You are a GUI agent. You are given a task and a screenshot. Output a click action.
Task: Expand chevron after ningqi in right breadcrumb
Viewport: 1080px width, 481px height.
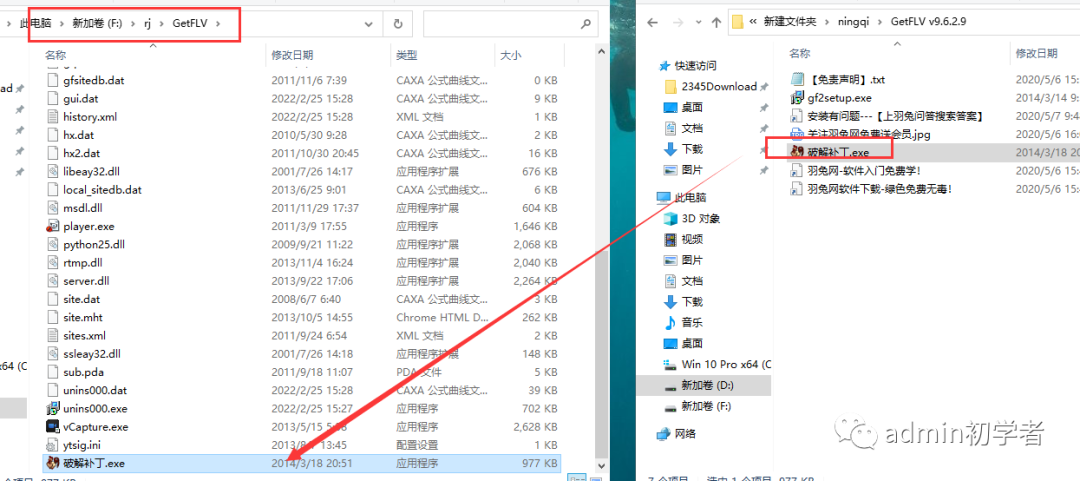click(880, 22)
